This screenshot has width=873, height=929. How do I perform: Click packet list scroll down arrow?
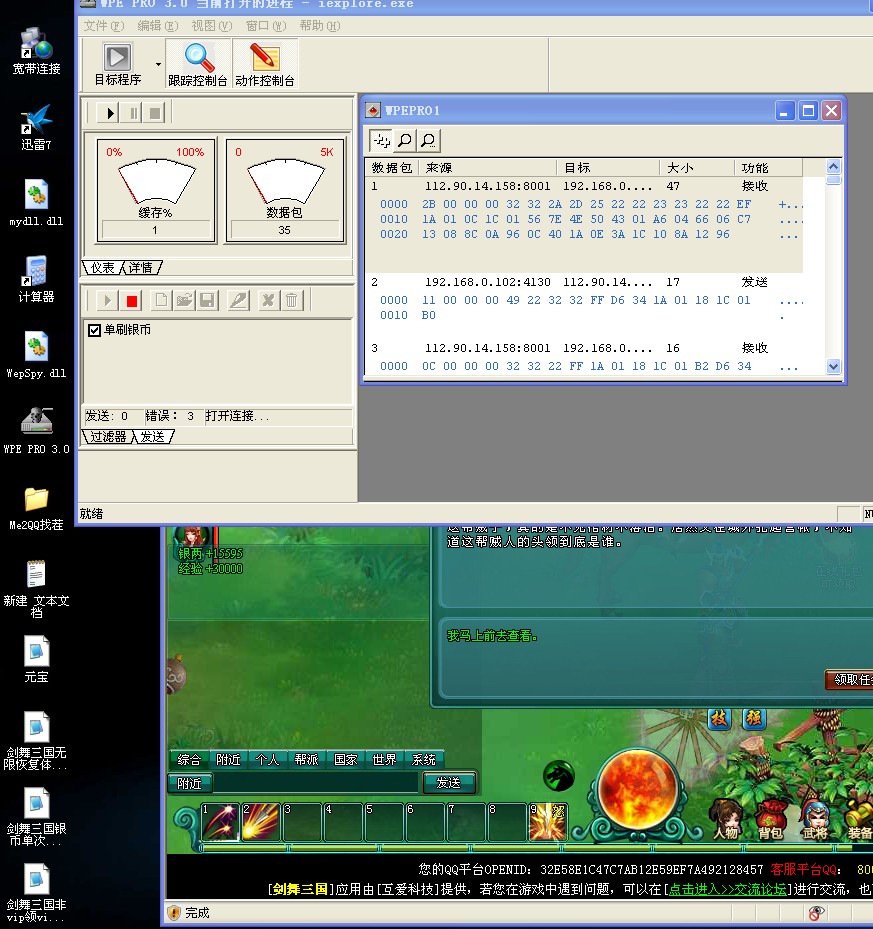(833, 367)
